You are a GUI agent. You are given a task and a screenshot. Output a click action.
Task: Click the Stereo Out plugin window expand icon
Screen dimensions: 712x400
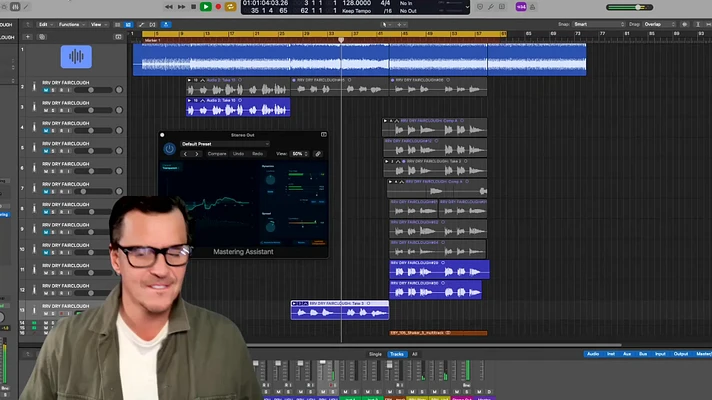click(x=324, y=135)
